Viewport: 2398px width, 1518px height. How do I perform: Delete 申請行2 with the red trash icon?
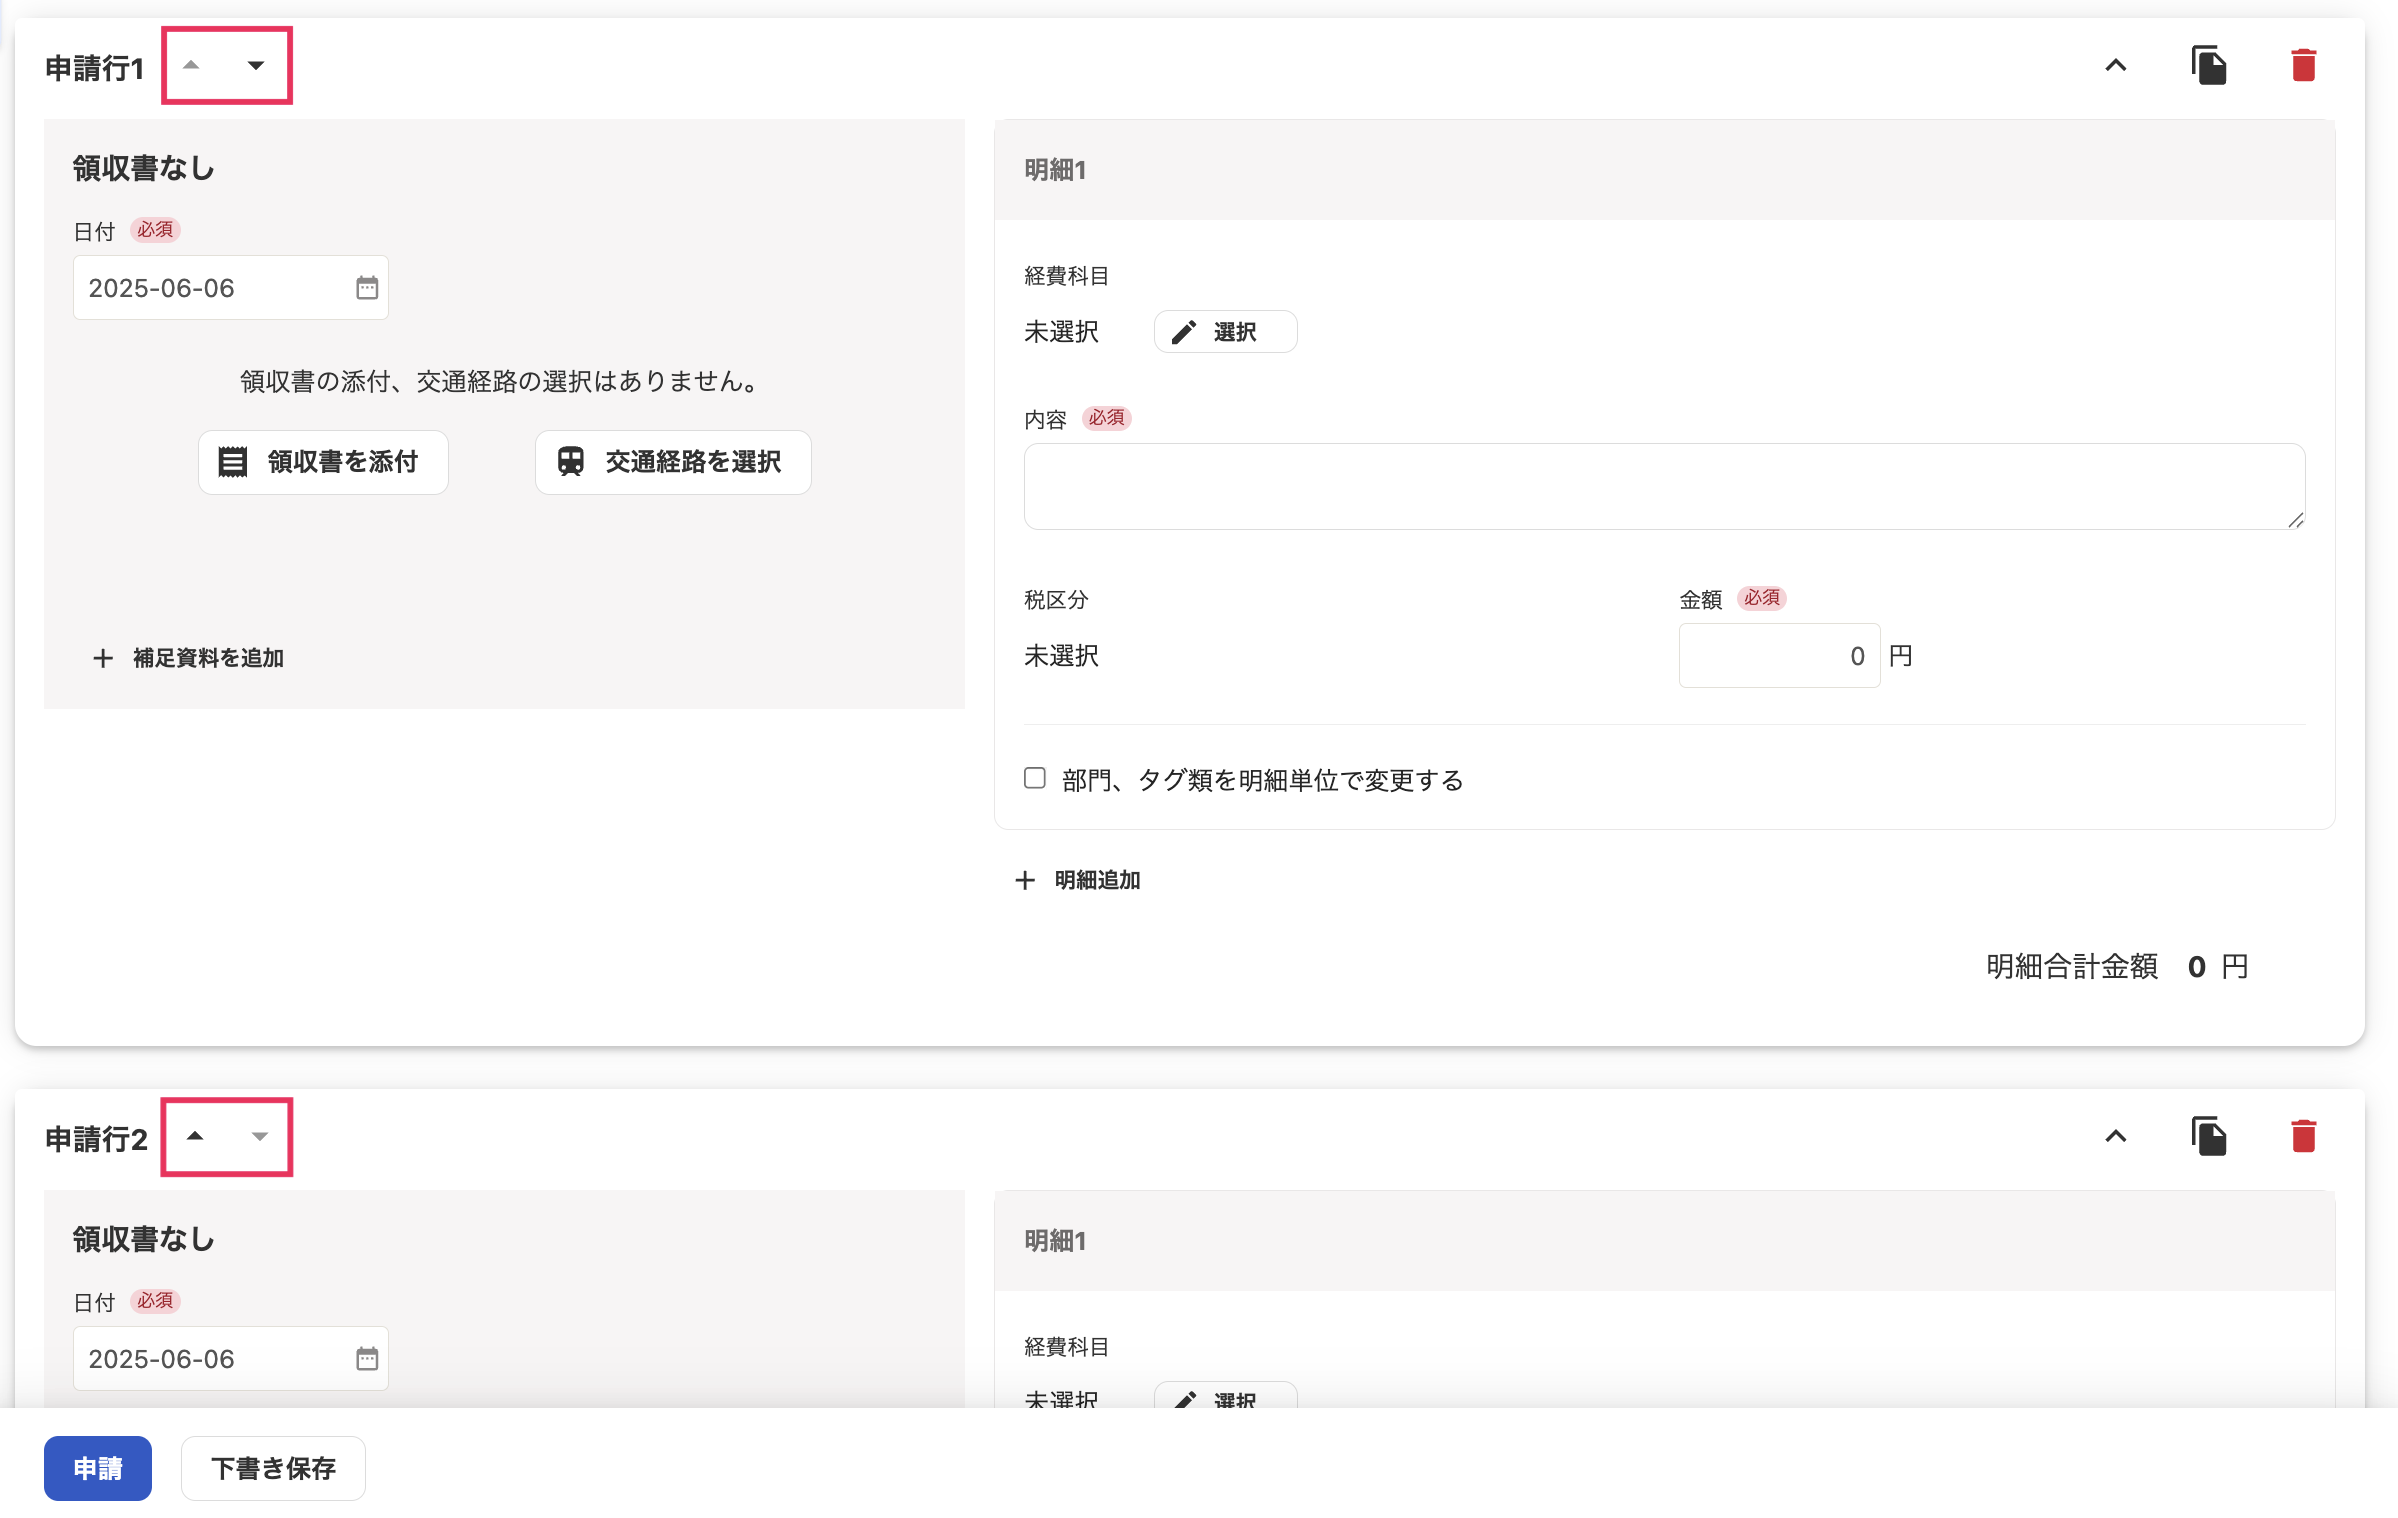[x=2304, y=1136]
